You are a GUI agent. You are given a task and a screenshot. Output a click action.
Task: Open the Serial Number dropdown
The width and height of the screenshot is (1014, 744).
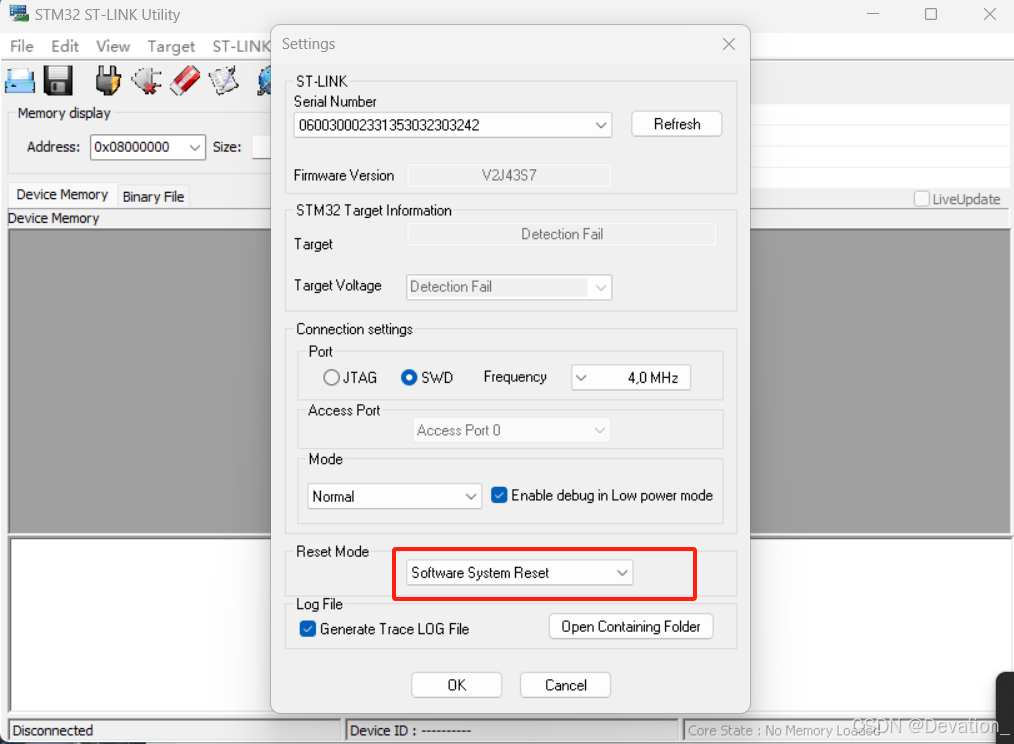[453, 125]
